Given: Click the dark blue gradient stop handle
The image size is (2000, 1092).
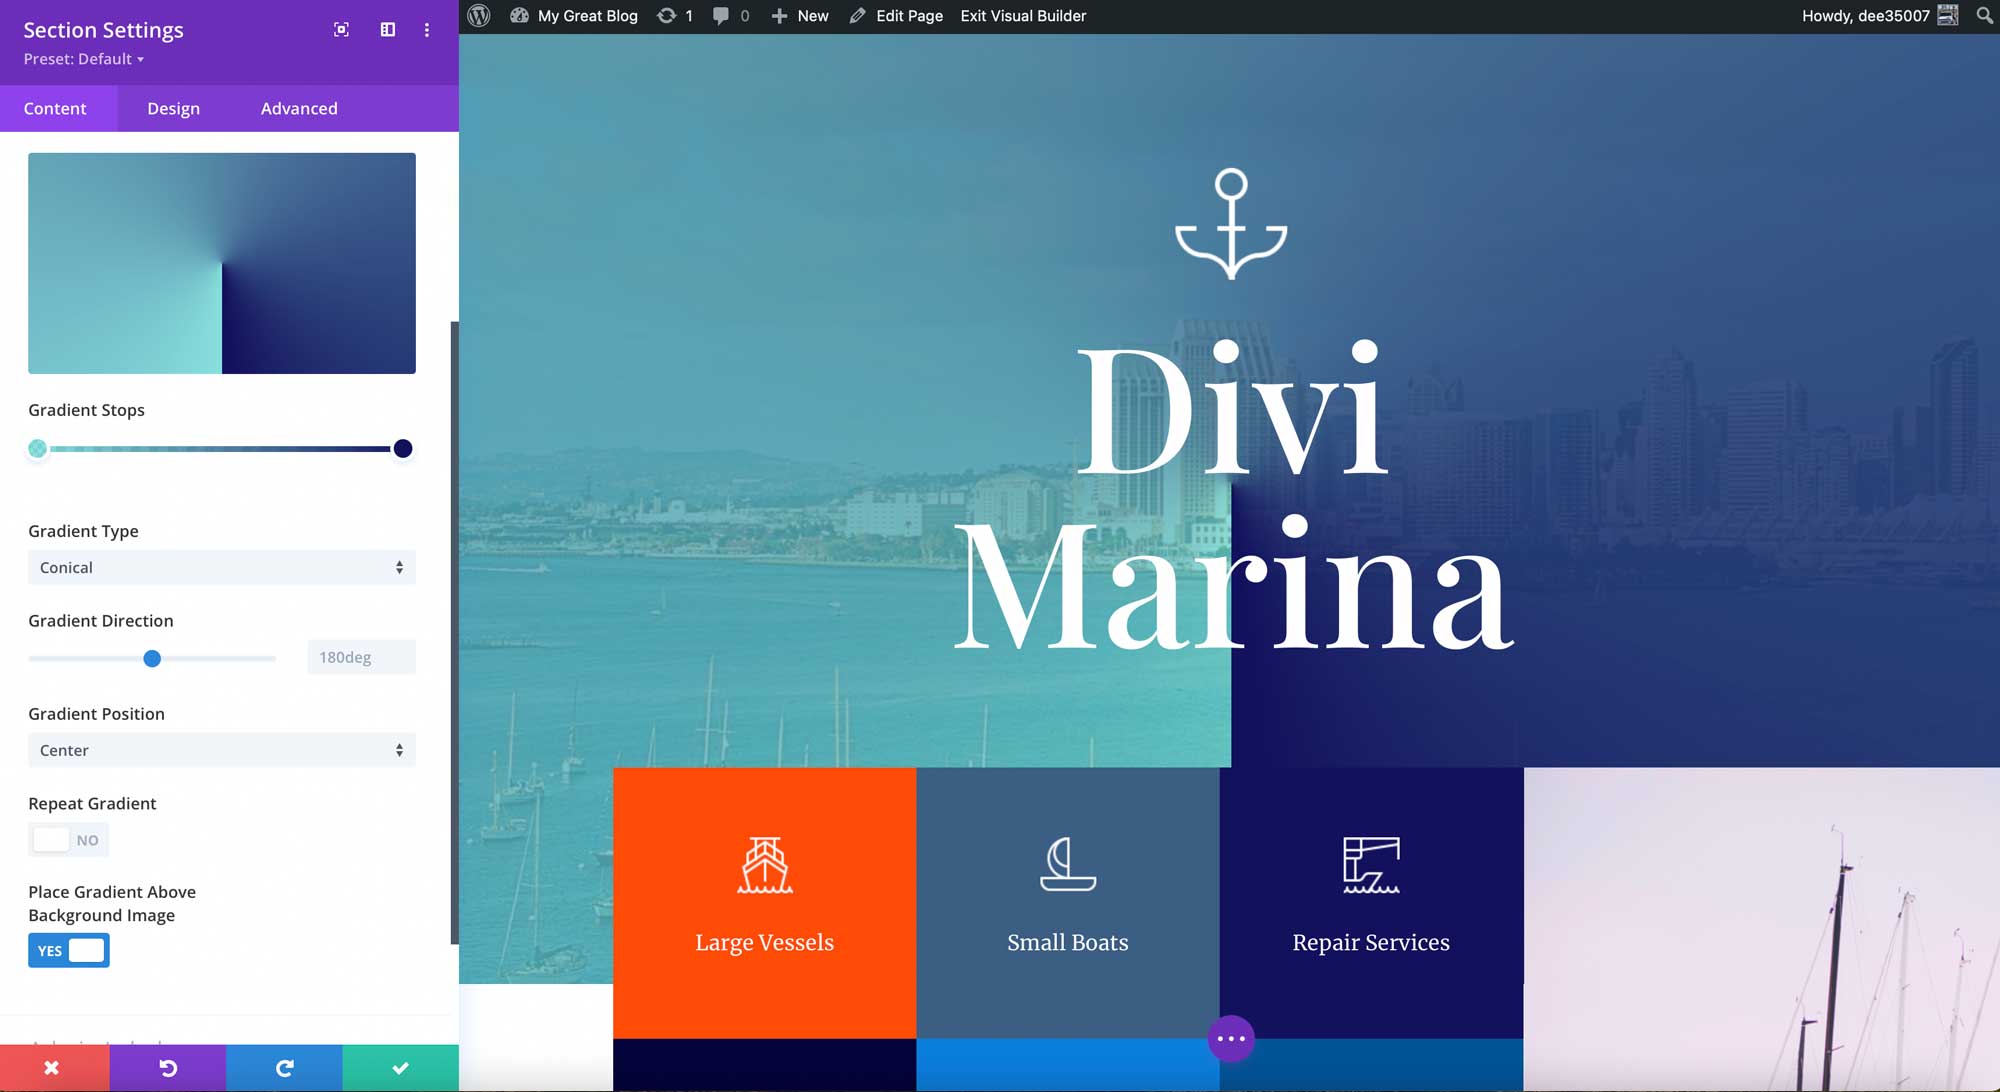Looking at the screenshot, I should (402, 449).
